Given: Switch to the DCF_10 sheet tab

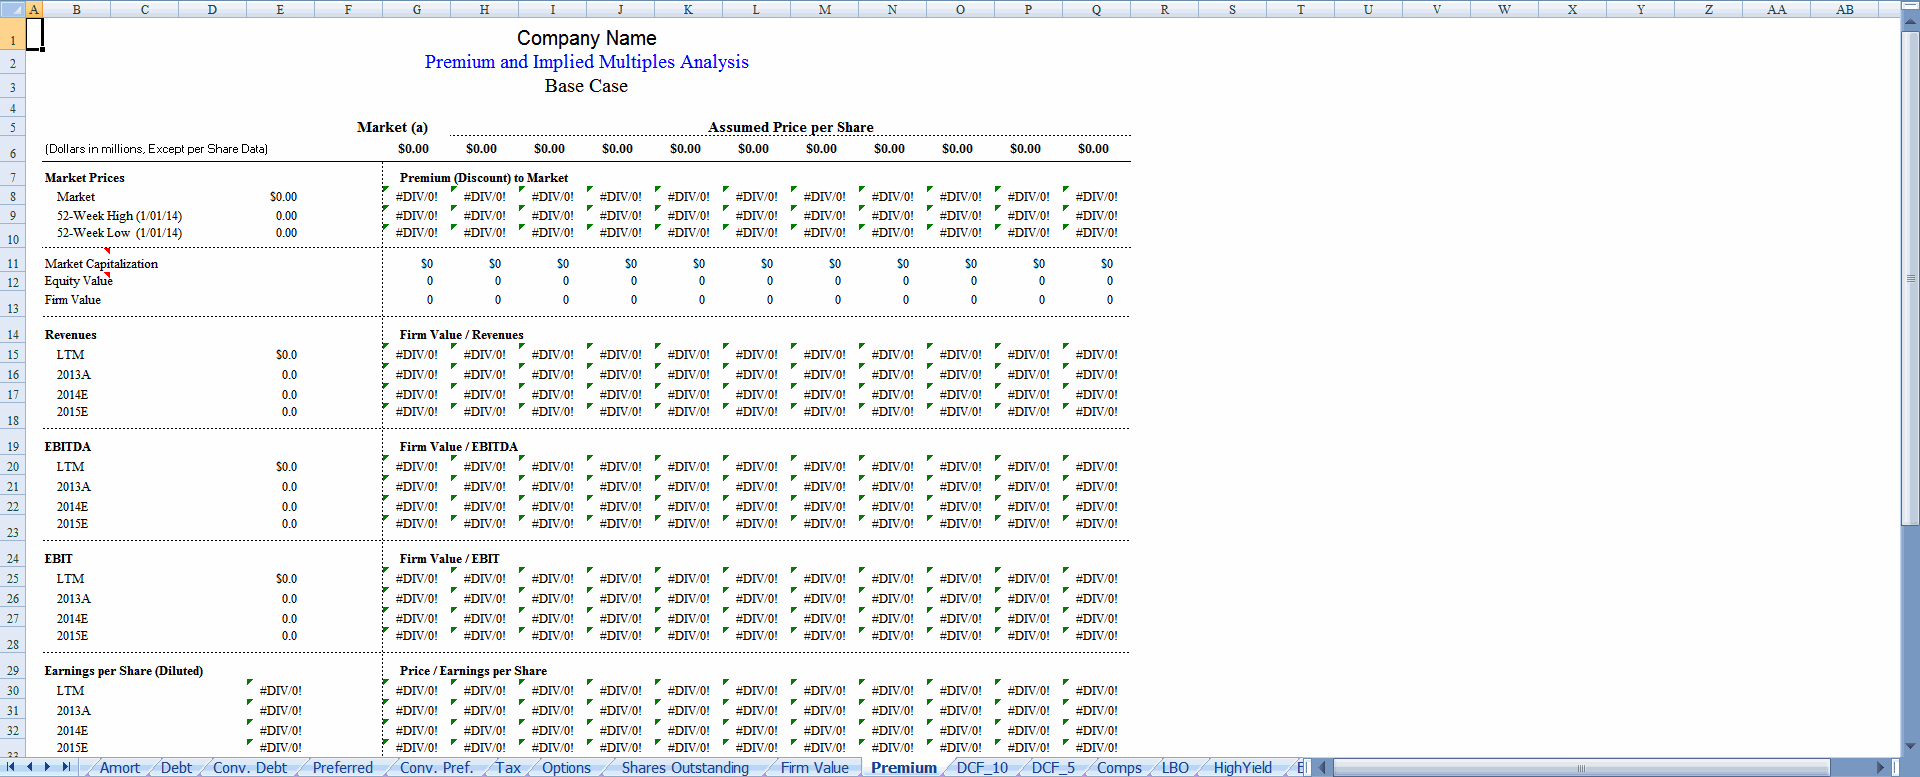Looking at the screenshot, I should point(982,768).
